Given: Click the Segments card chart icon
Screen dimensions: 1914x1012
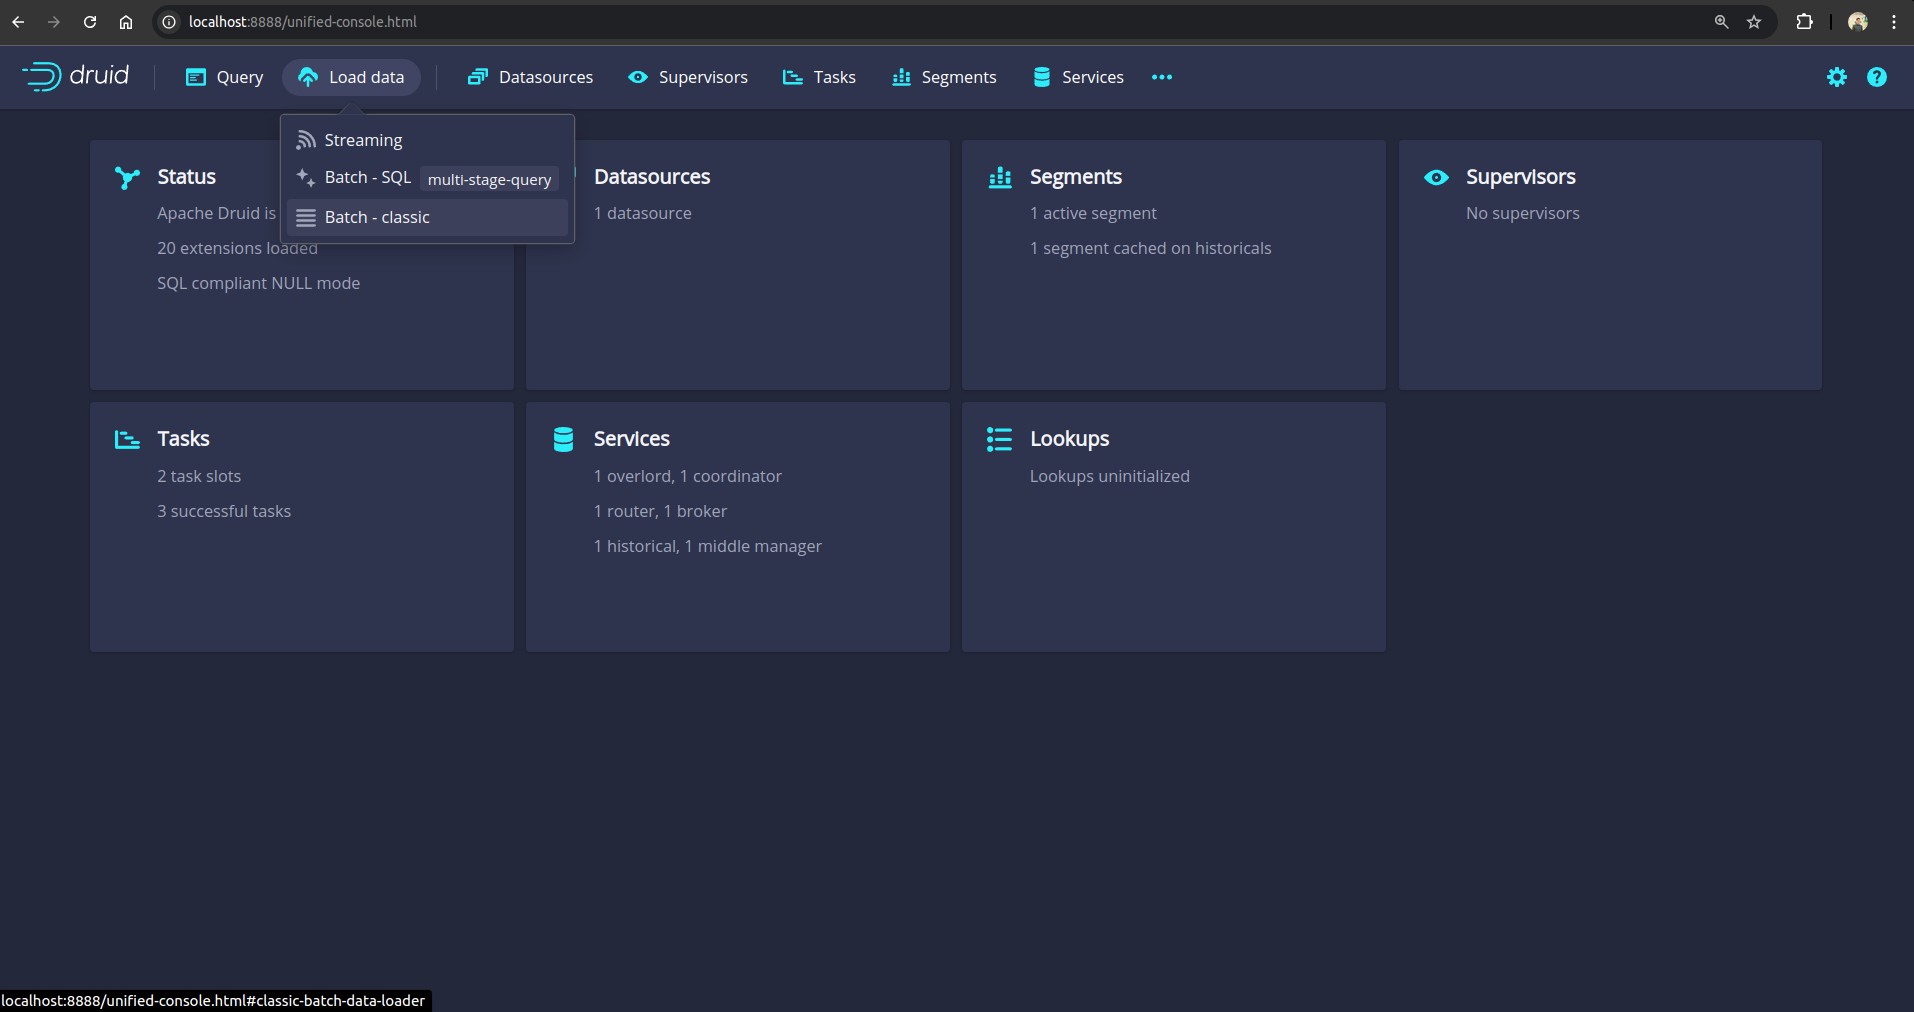Looking at the screenshot, I should pos(1000,178).
